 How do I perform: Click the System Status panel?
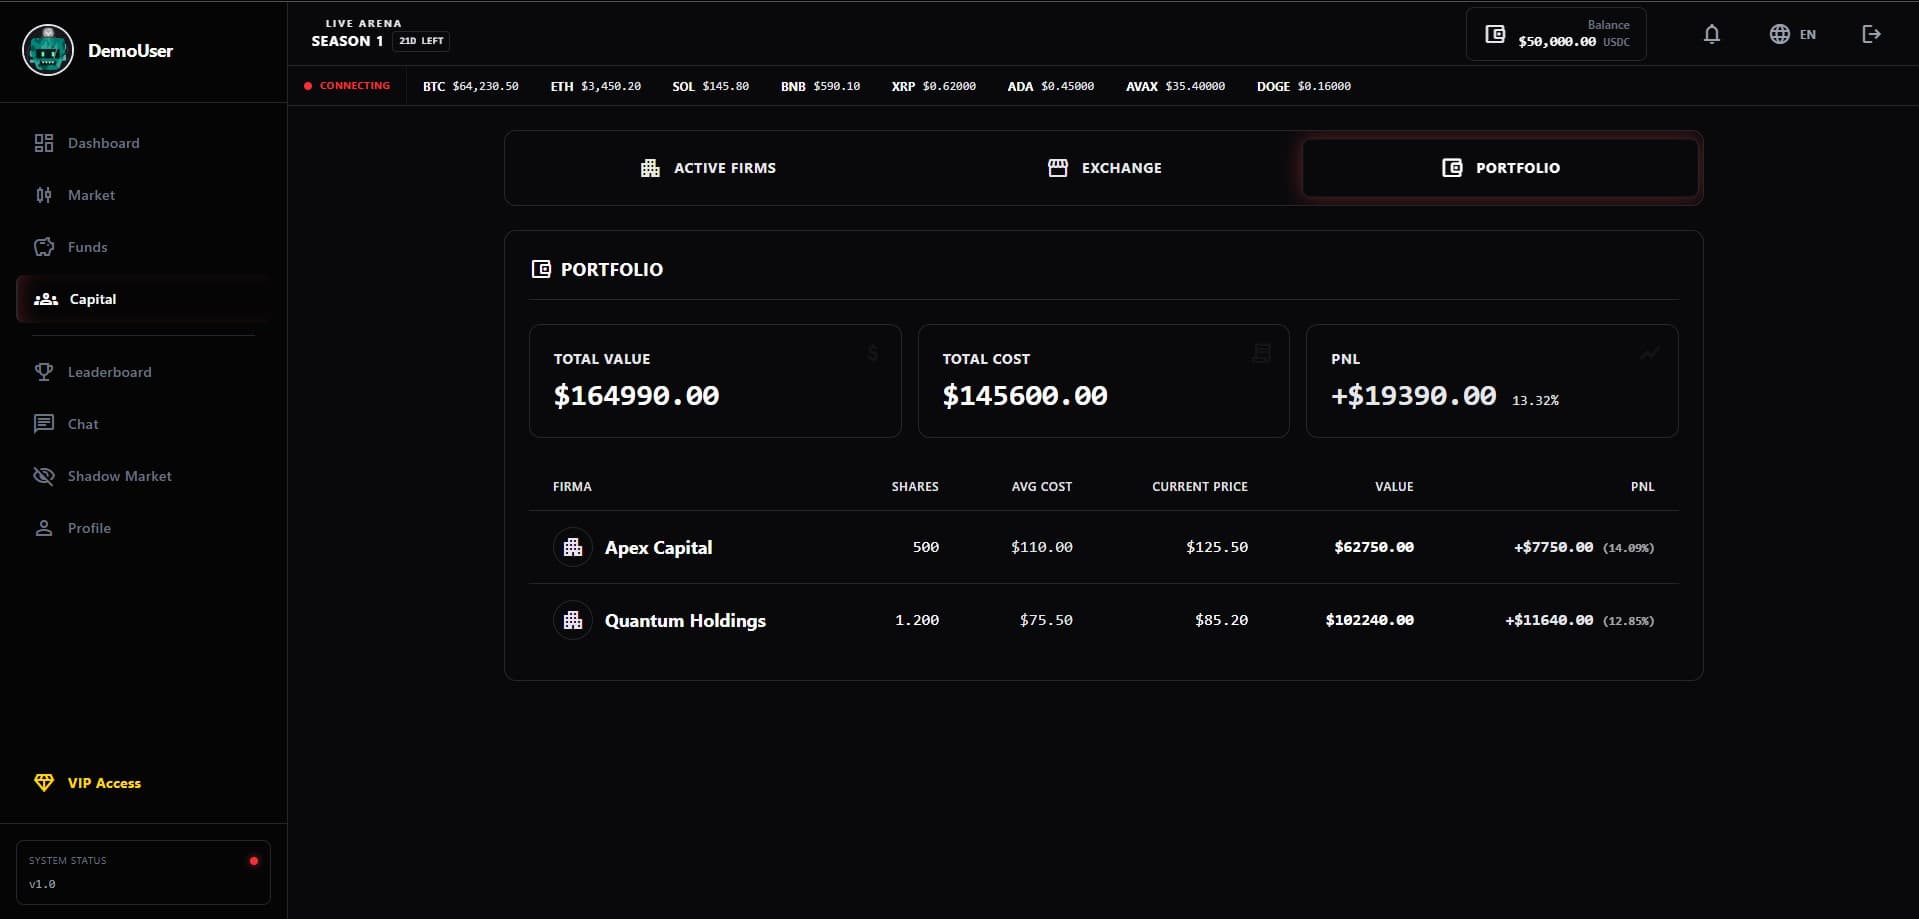click(x=143, y=871)
